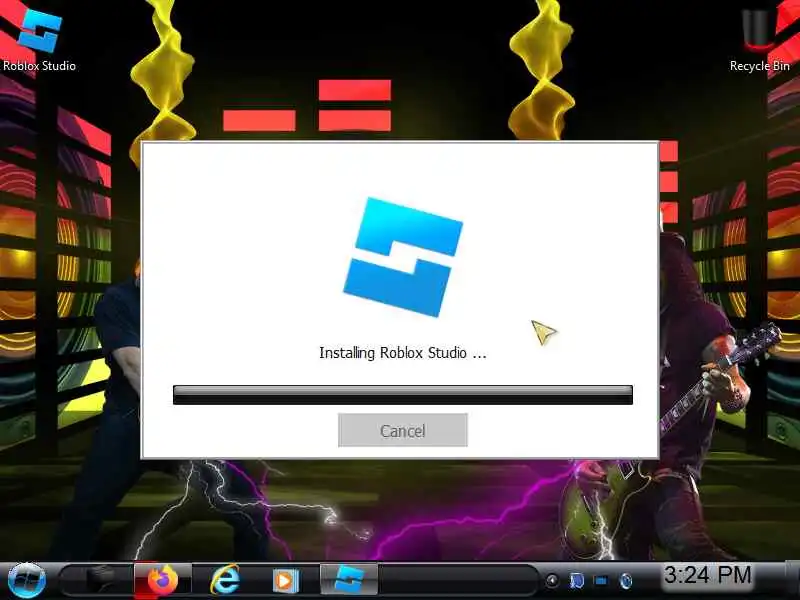
Task: Click the 'Installing Roblox Studio ...' status text
Action: pos(403,353)
